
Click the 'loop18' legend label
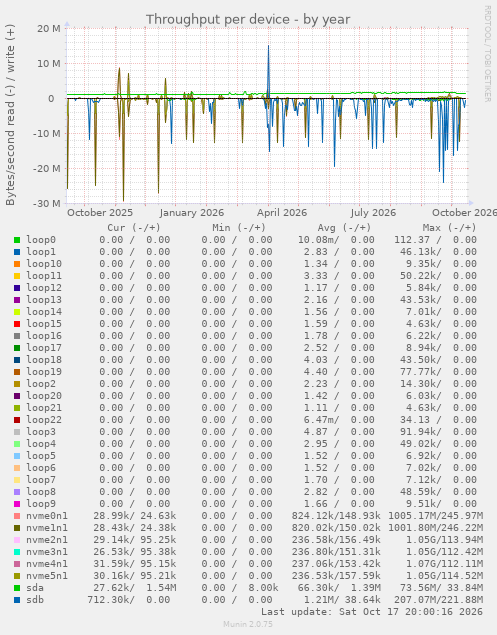(44, 360)
